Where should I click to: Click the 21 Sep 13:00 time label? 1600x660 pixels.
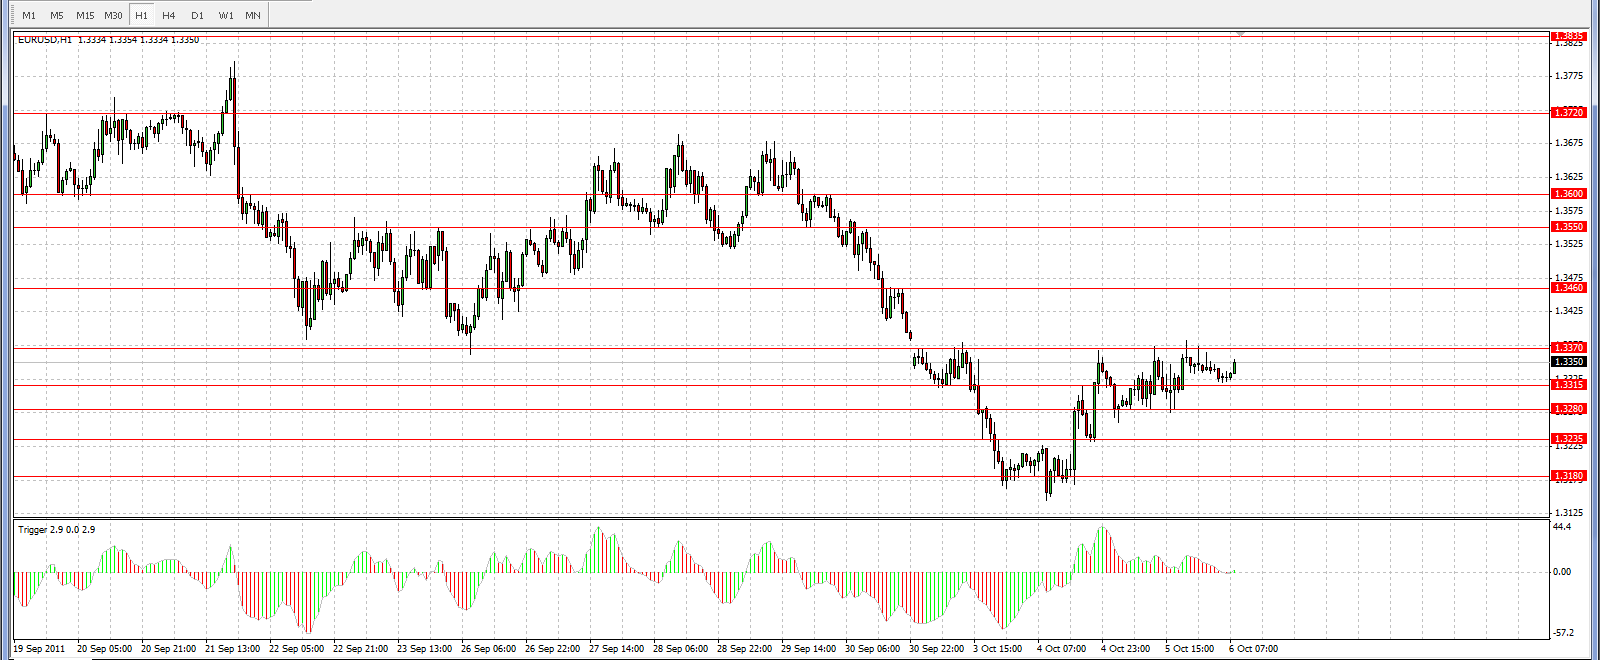233,649
